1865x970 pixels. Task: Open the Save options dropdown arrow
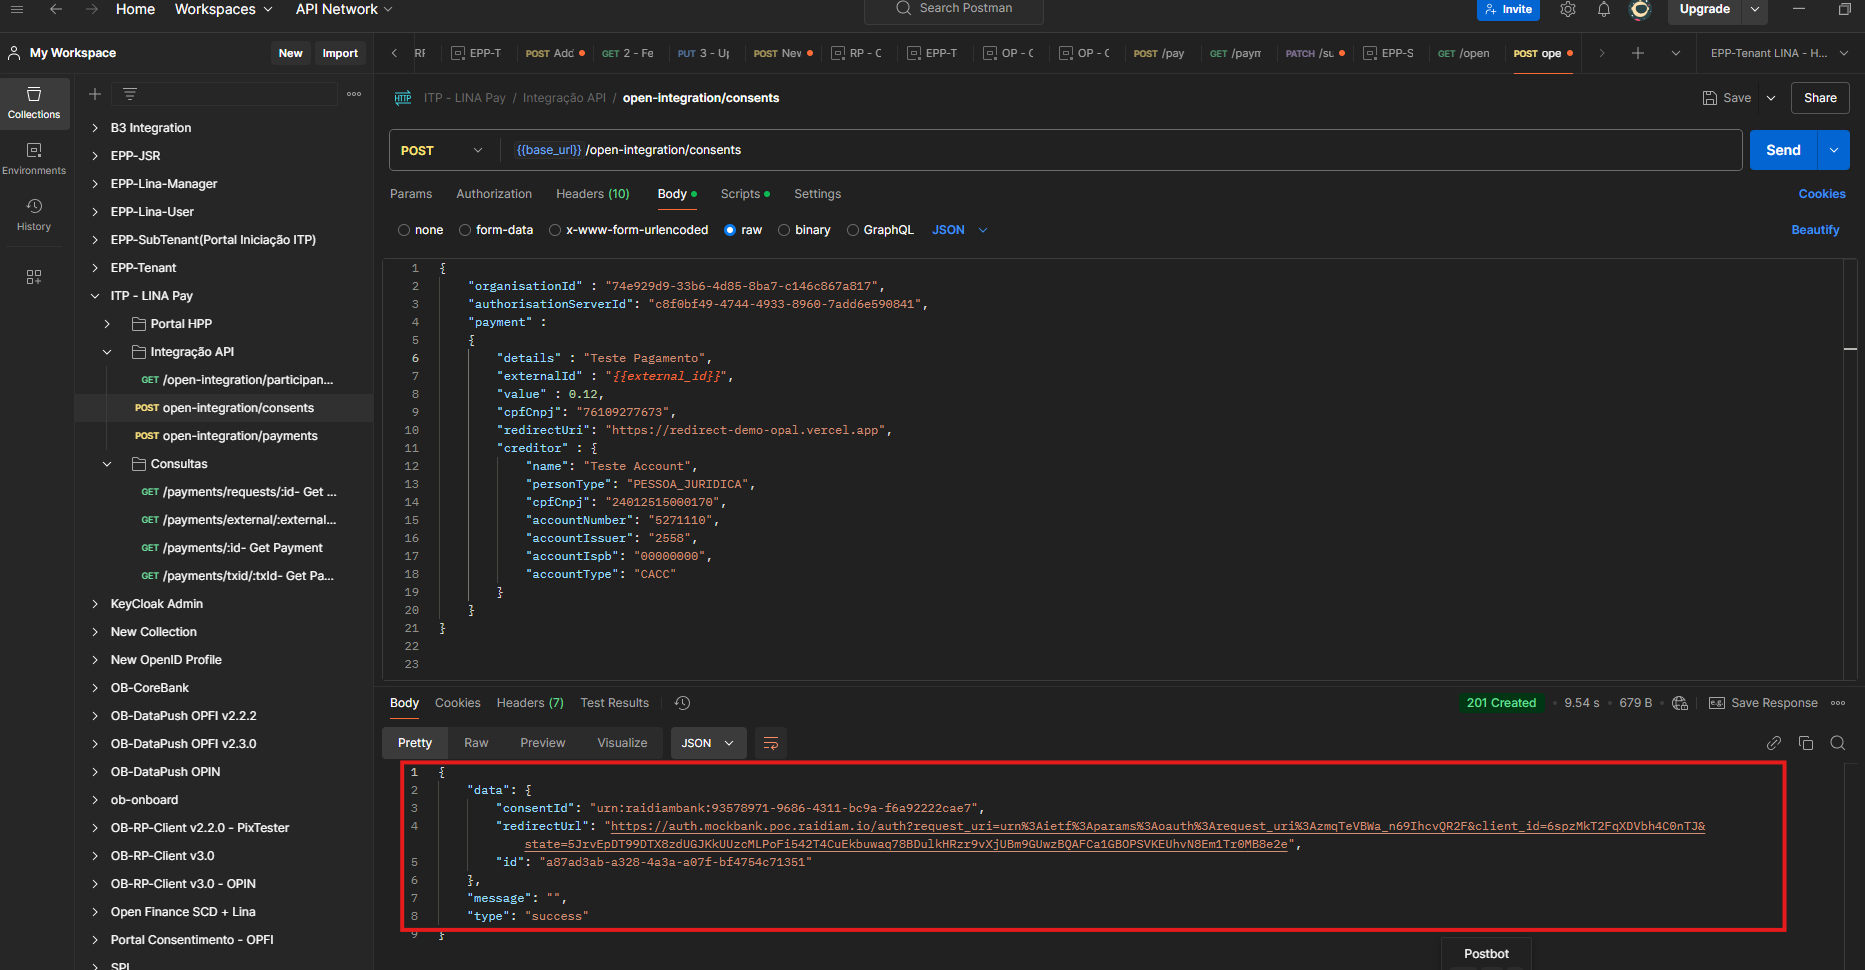click(1771, 98)
